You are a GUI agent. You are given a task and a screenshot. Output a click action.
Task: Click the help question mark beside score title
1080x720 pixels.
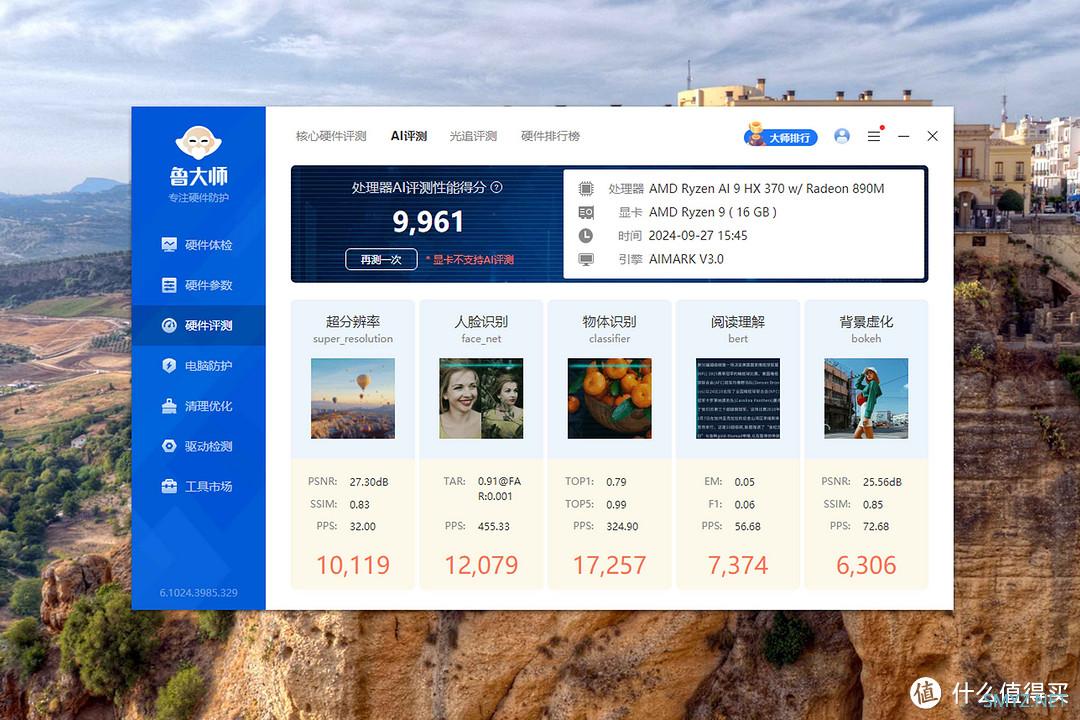click(x=496, y=187)
